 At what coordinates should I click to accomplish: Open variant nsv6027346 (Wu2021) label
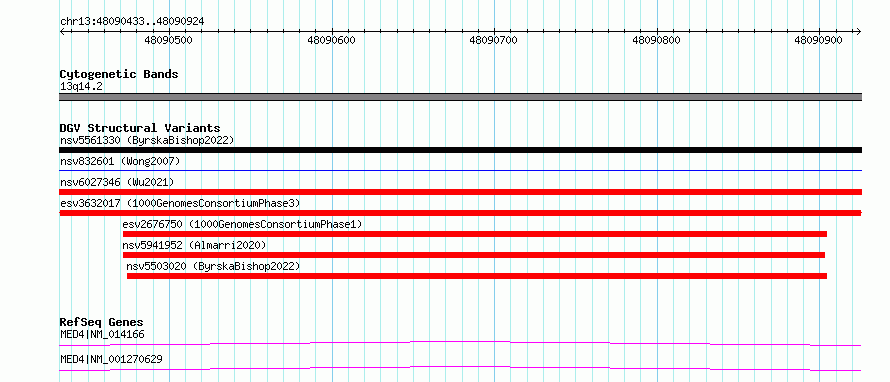pos(117,182)
